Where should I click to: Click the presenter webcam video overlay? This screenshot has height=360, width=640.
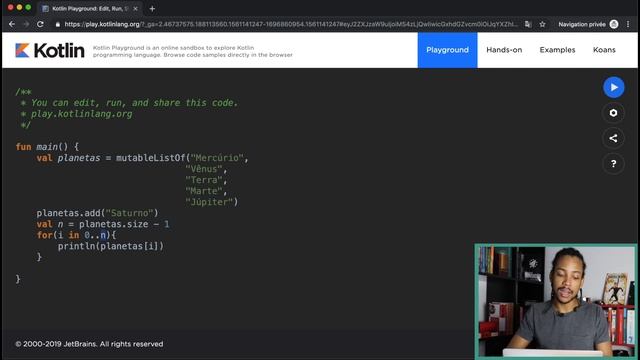(x=556, y=301)
